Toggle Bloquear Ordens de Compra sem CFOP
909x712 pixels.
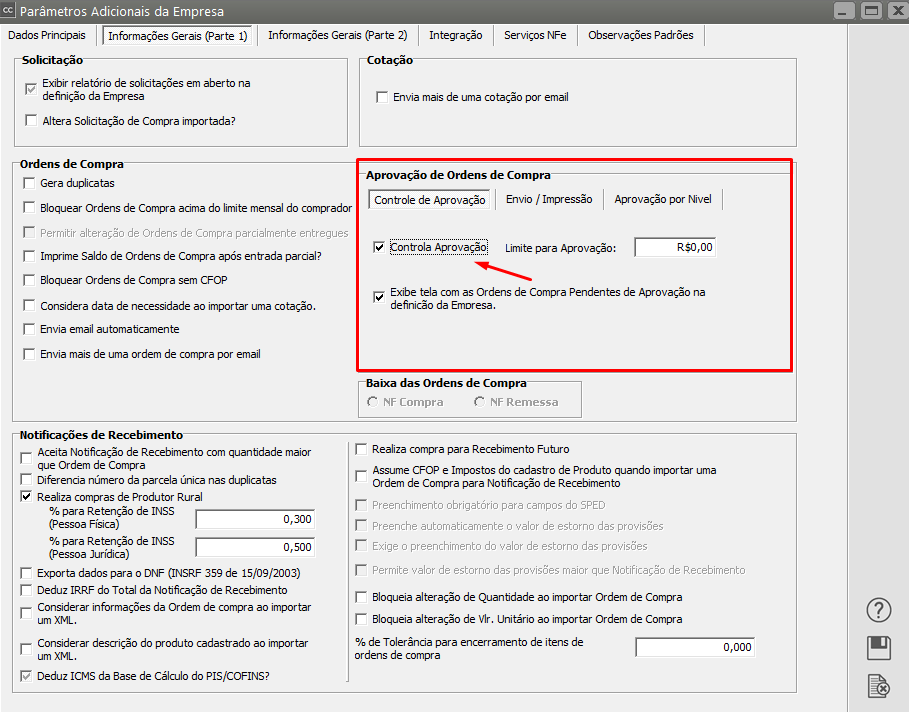(x=28, y=281)
